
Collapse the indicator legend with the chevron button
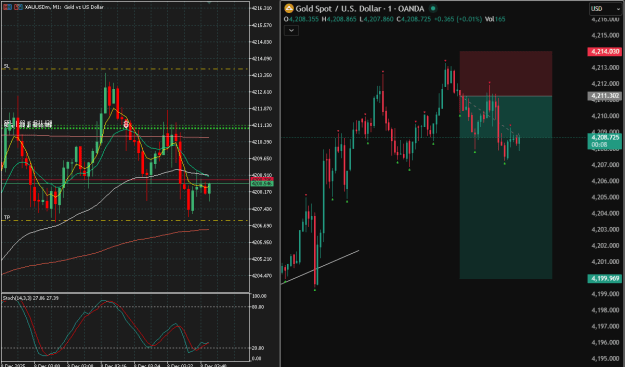click(291, 30)
